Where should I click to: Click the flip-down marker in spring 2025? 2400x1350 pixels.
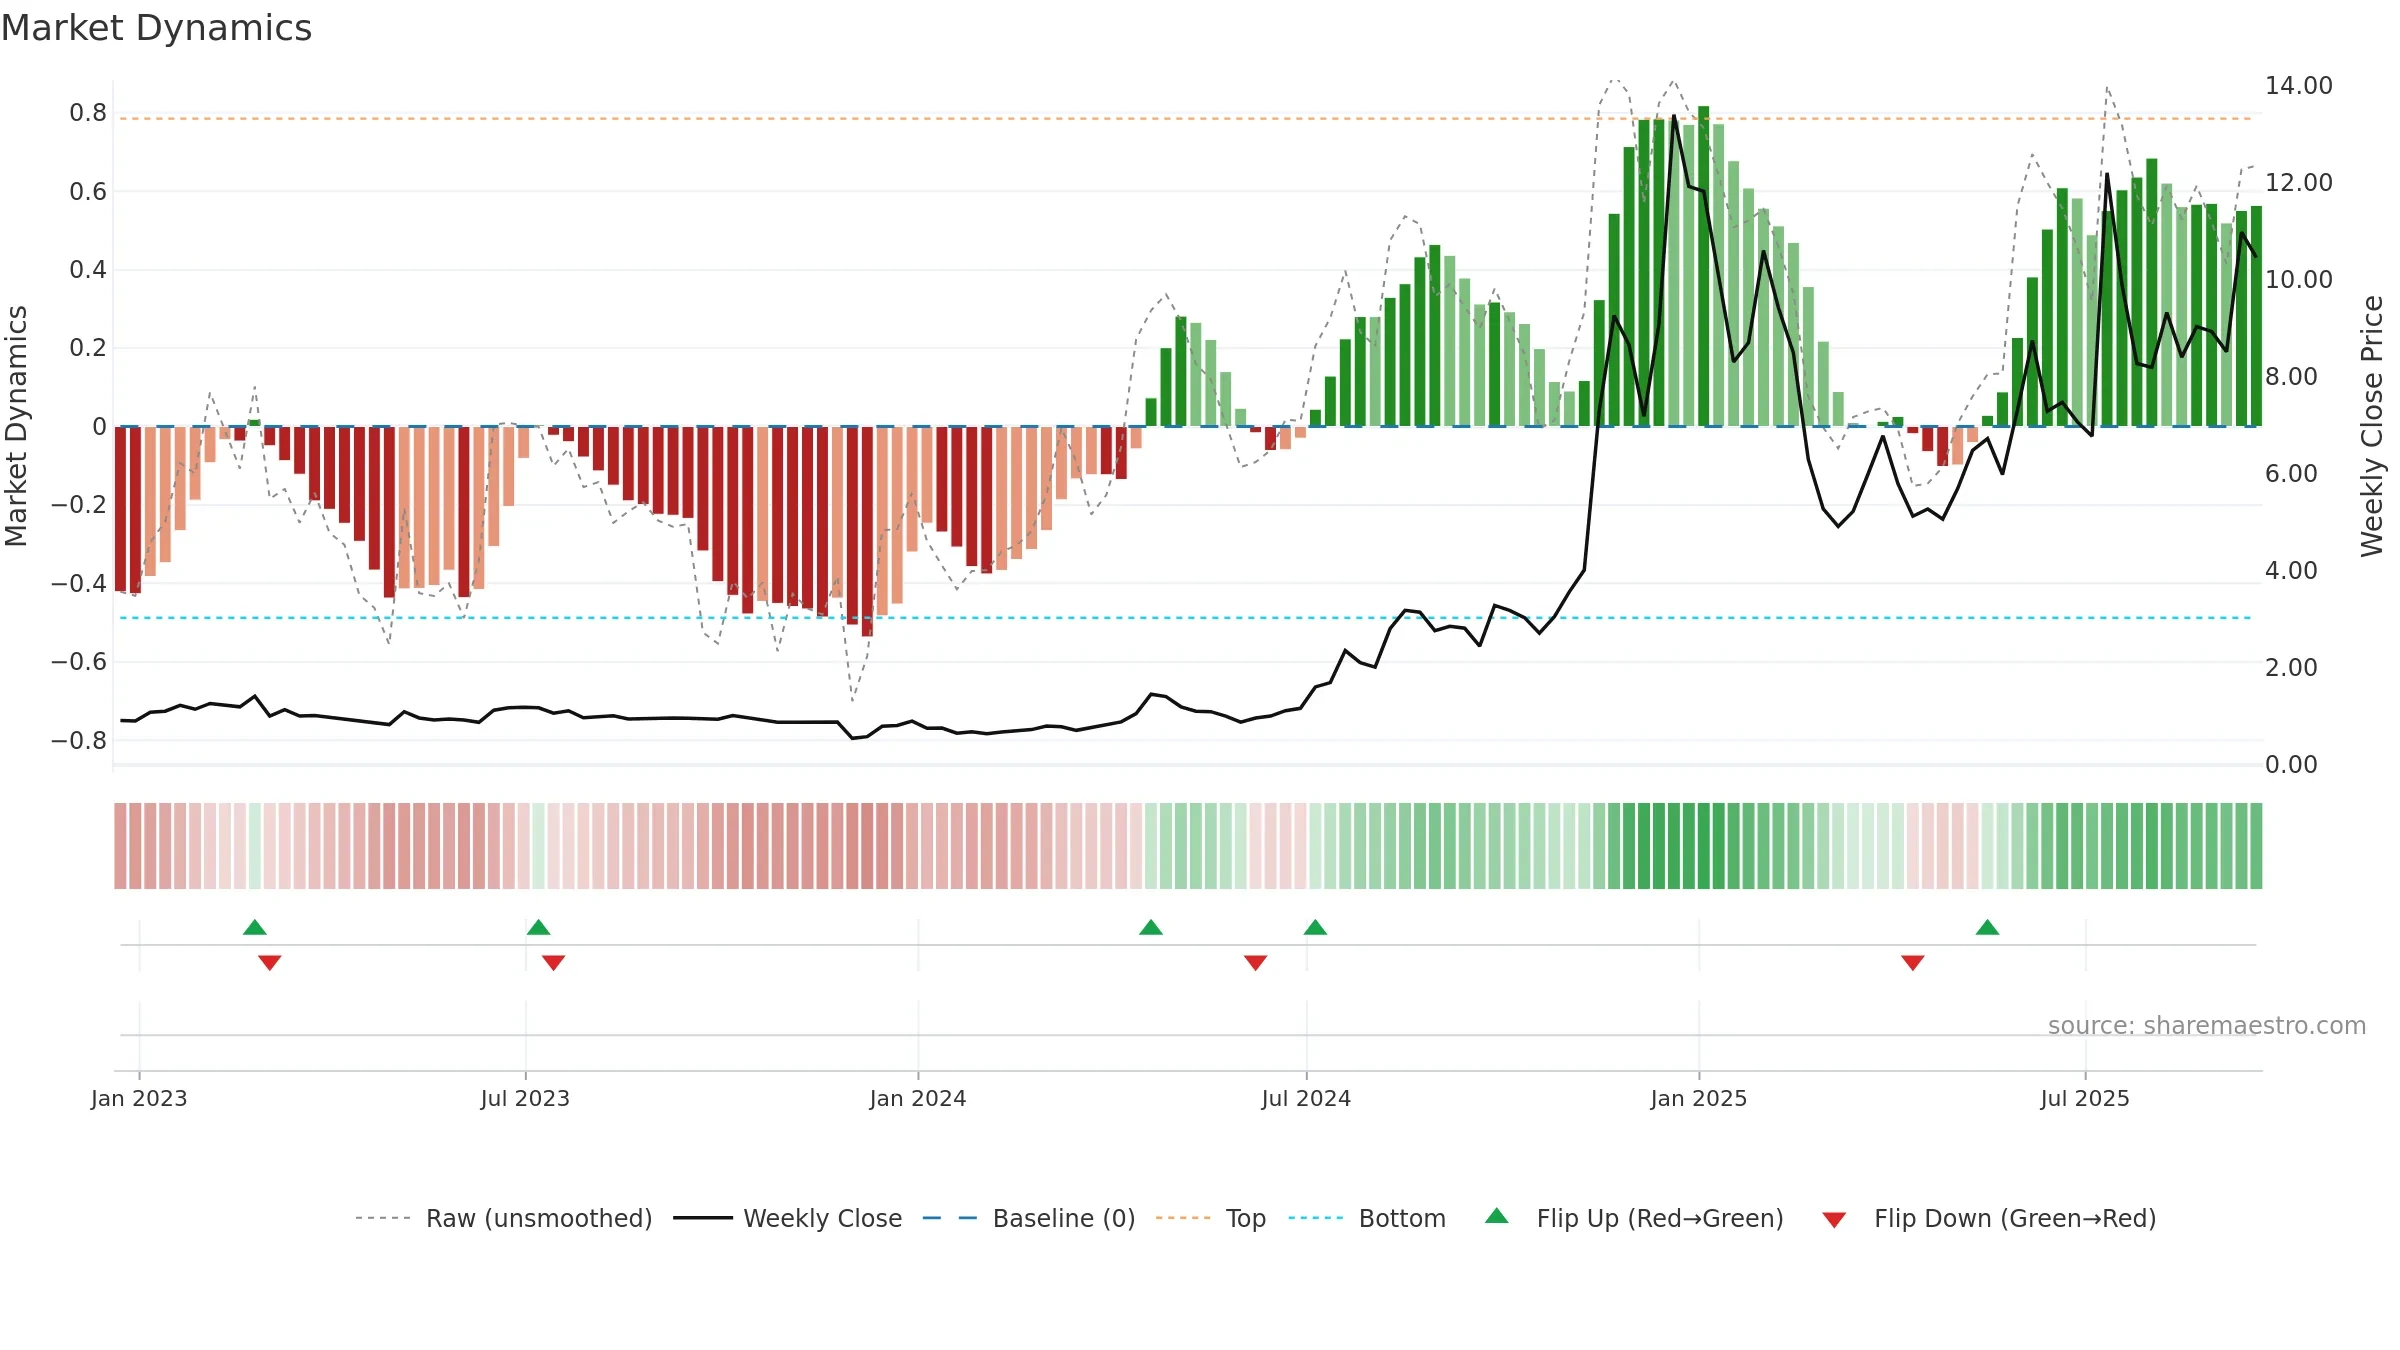[1913, 962]
